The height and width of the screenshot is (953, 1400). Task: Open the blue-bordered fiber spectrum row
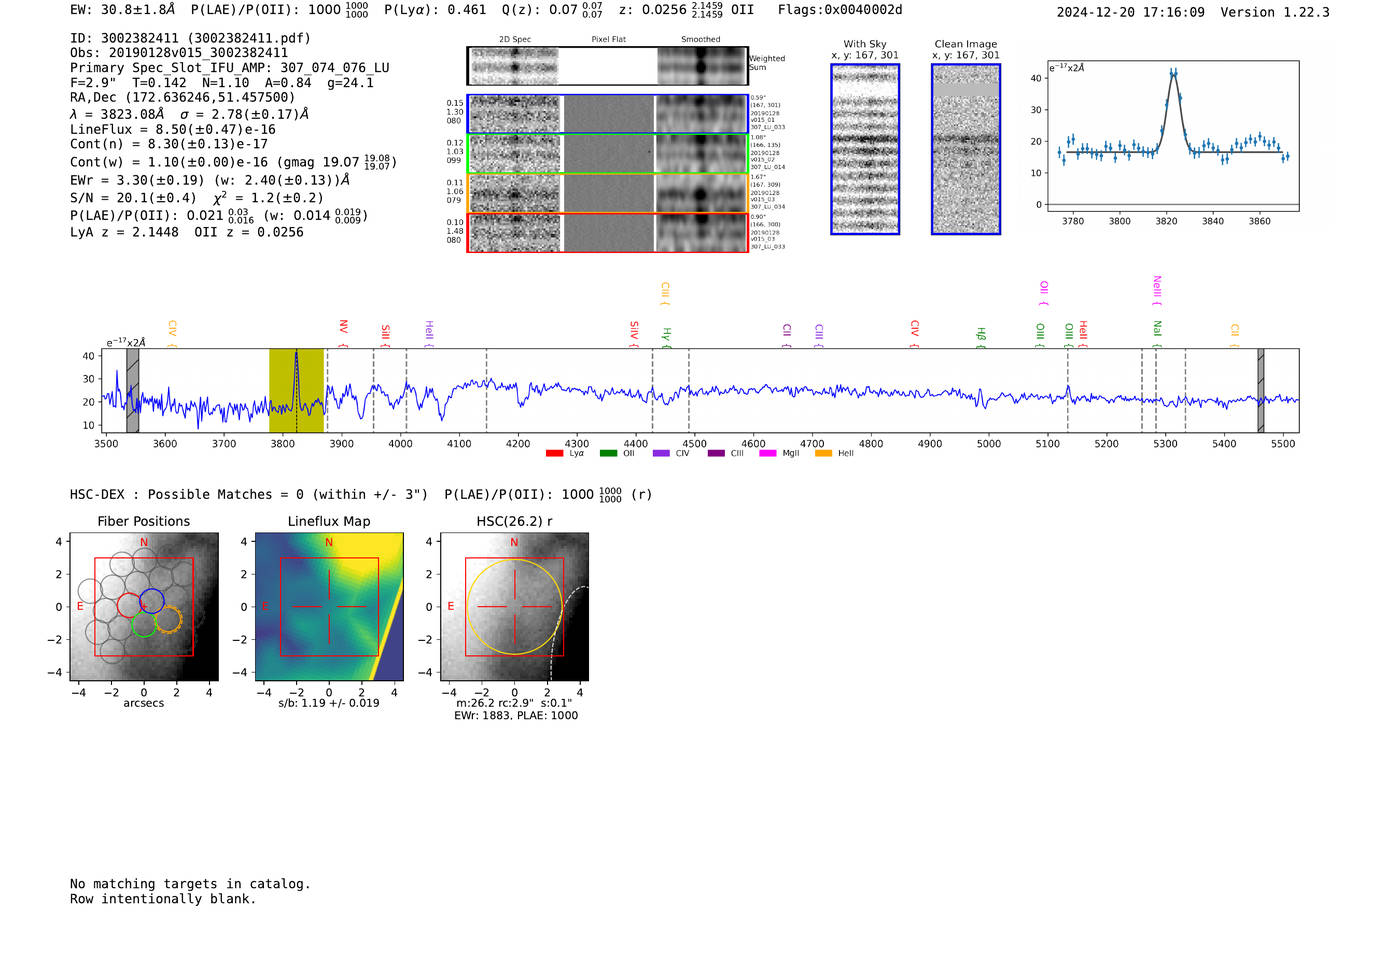(x=607, y=114)
